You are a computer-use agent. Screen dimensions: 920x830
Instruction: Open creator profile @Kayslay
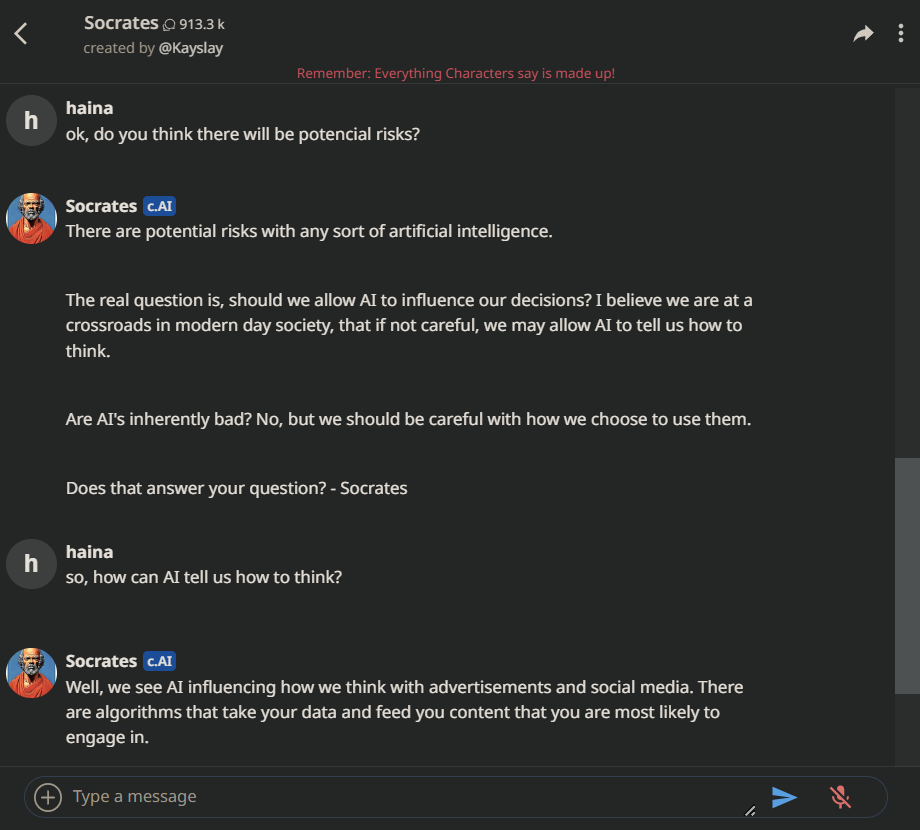point(191,48)
